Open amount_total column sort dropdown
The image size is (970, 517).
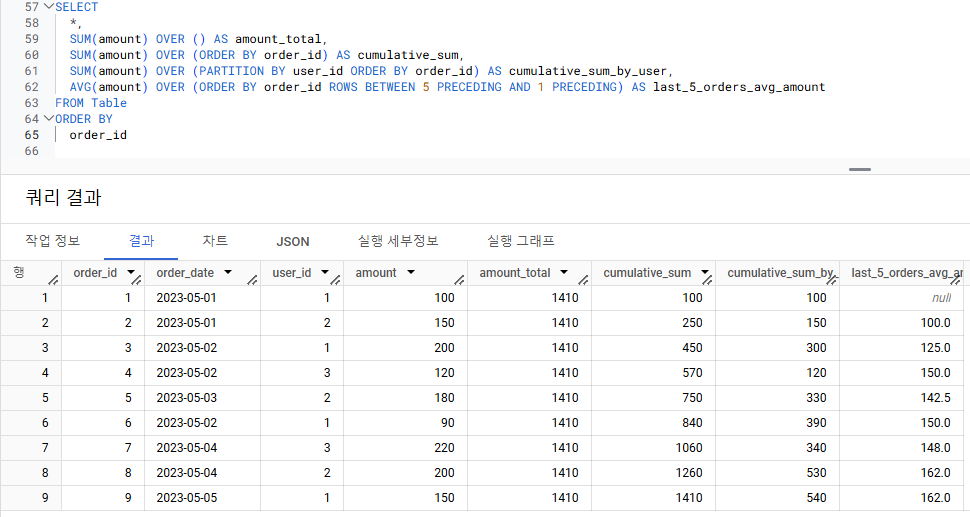pos(564,272)
